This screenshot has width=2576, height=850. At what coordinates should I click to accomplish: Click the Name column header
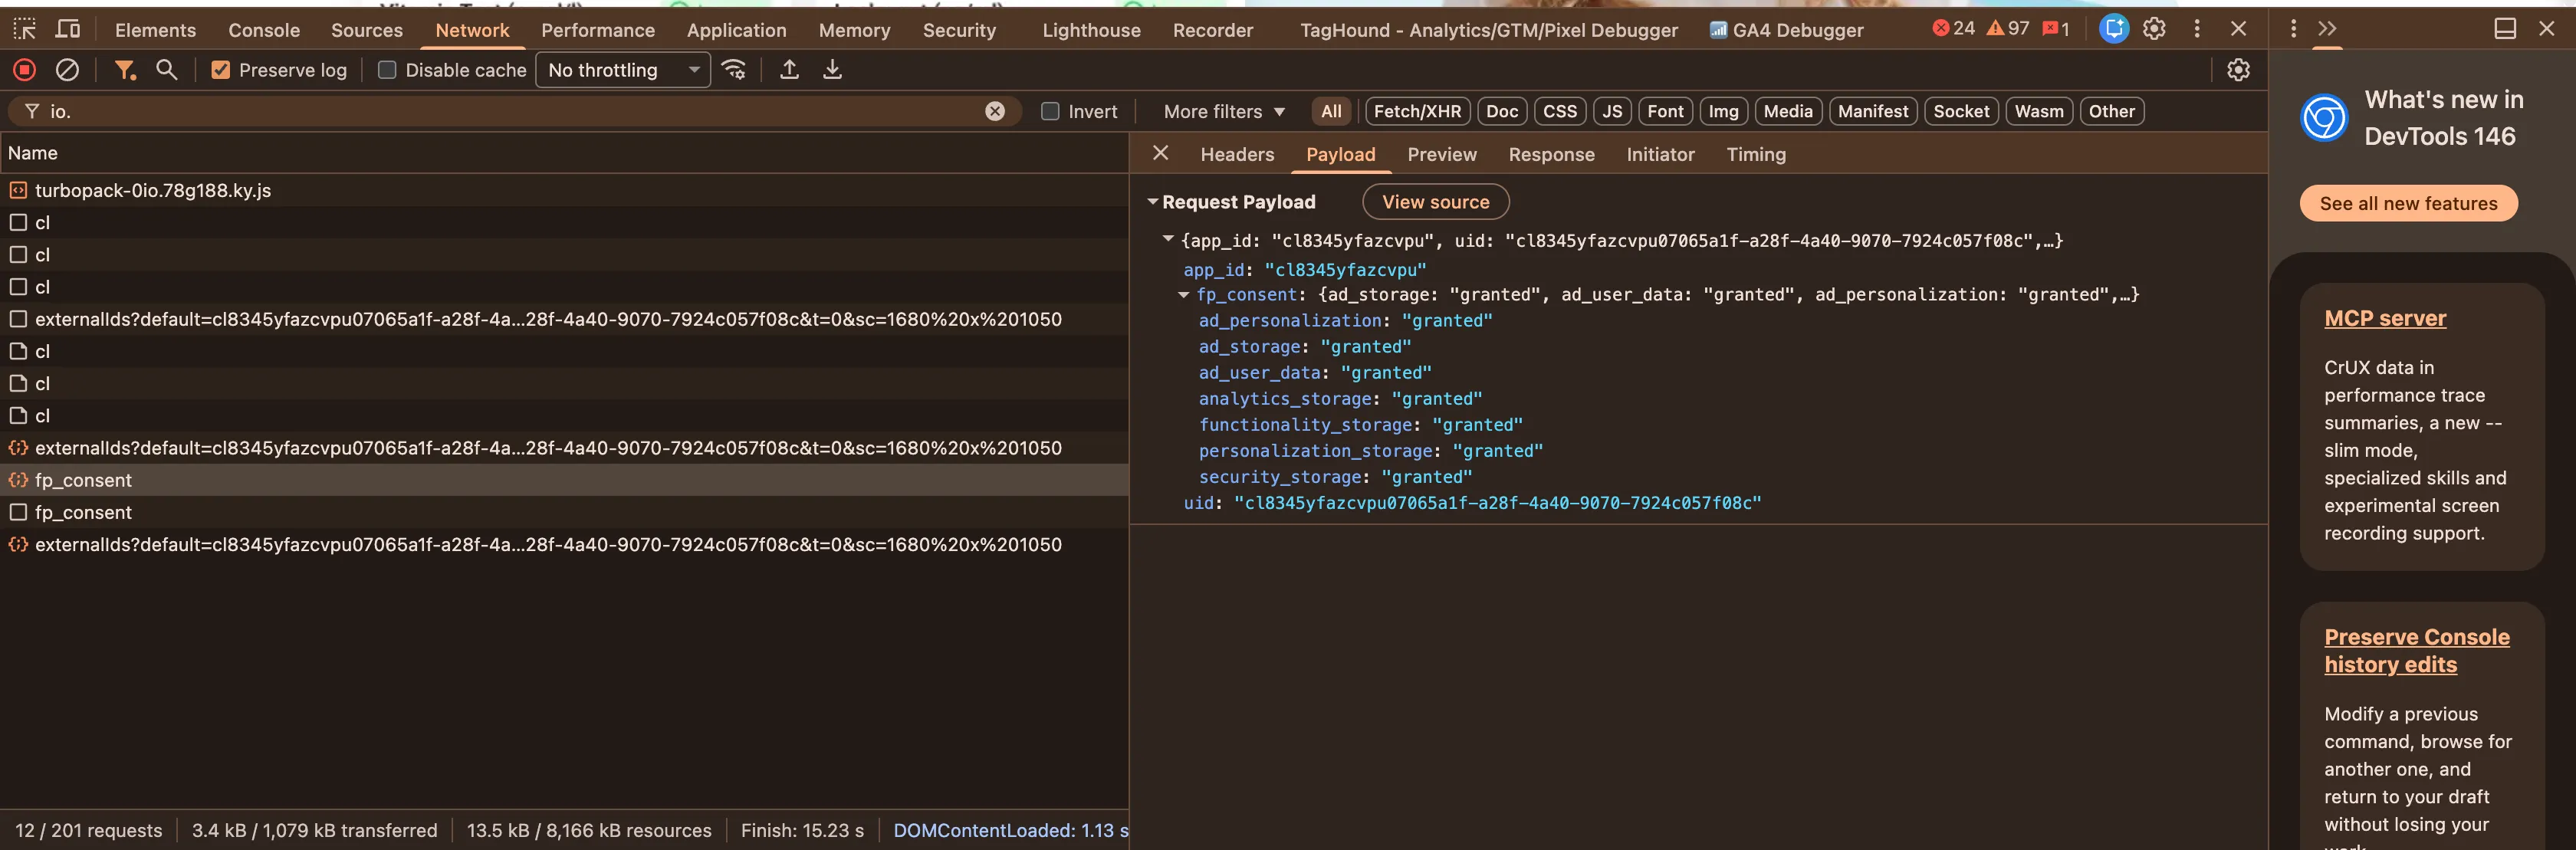tap(564, 153)
